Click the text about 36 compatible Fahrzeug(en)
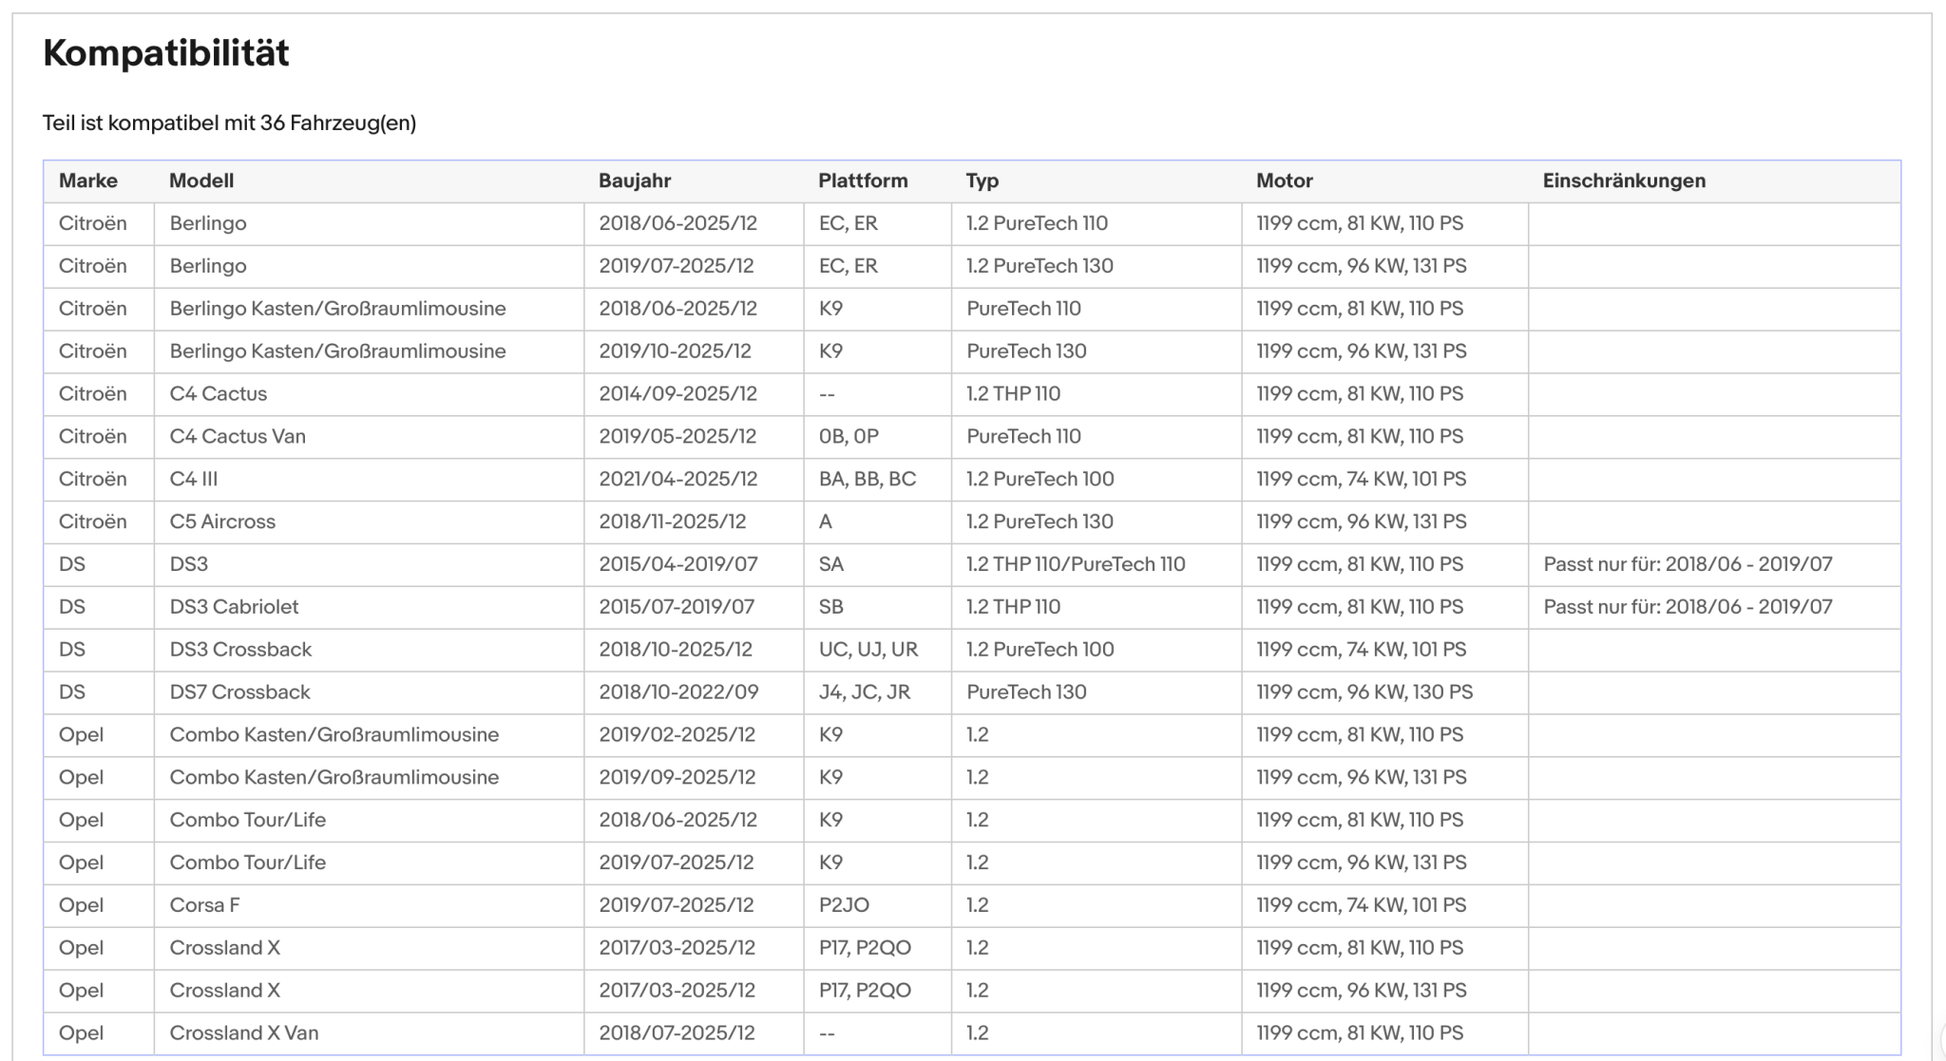Viewport: 1946px width, 1061px height. tap(229, 123)
